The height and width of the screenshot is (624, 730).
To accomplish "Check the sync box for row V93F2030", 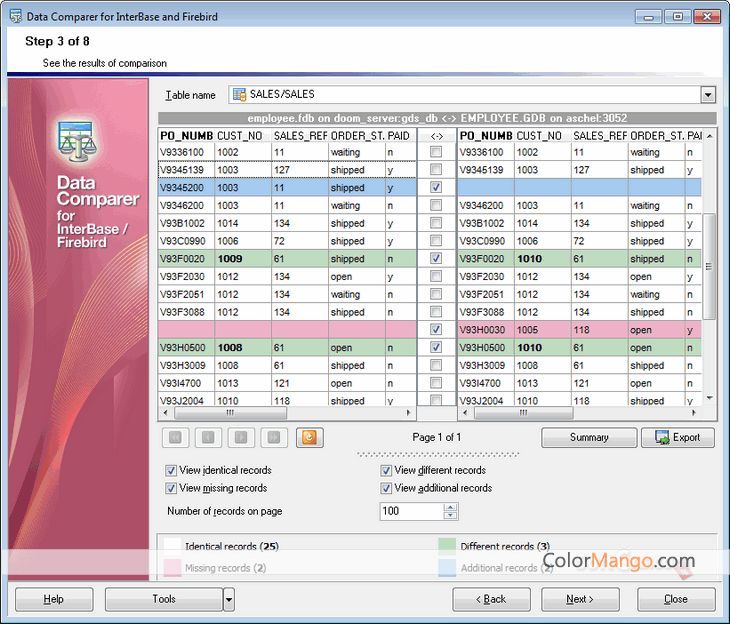I will [436, 276].
